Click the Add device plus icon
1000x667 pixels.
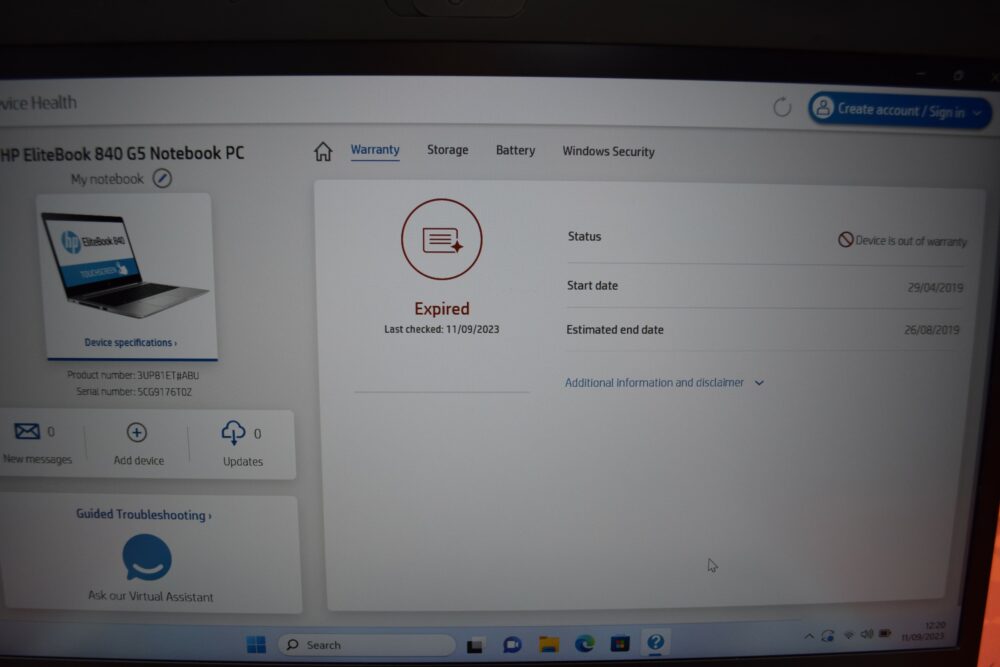(x=136, y=432)
